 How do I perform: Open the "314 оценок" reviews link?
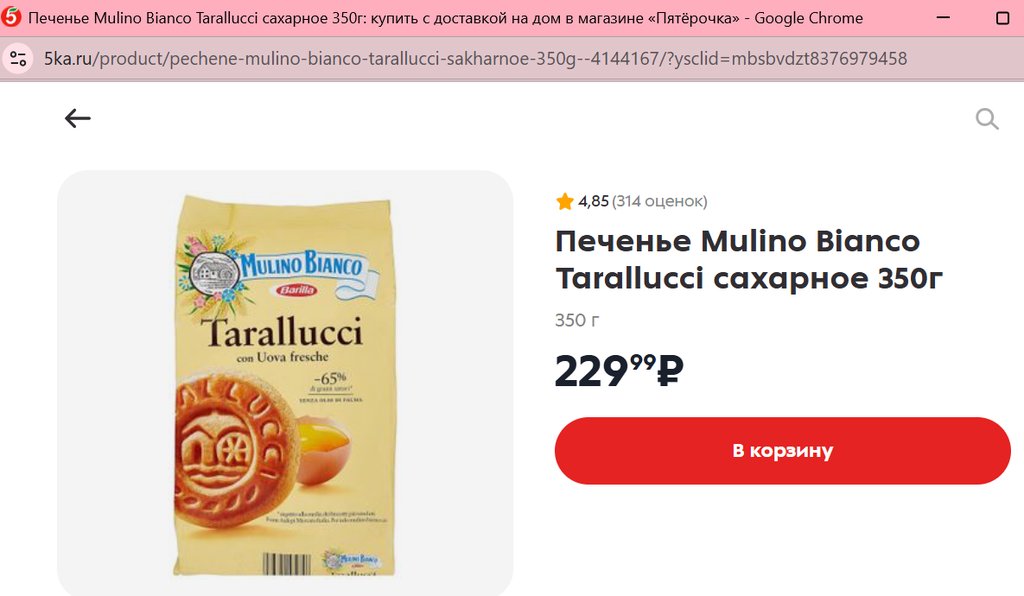coord(660,201)
